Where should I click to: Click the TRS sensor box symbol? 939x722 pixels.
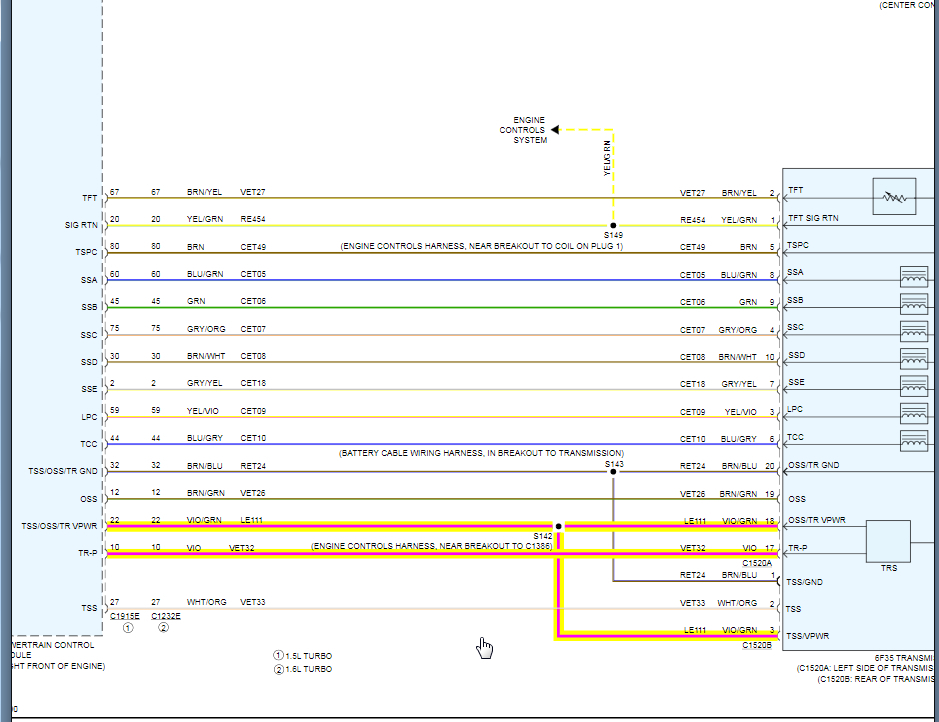[888, 541]
